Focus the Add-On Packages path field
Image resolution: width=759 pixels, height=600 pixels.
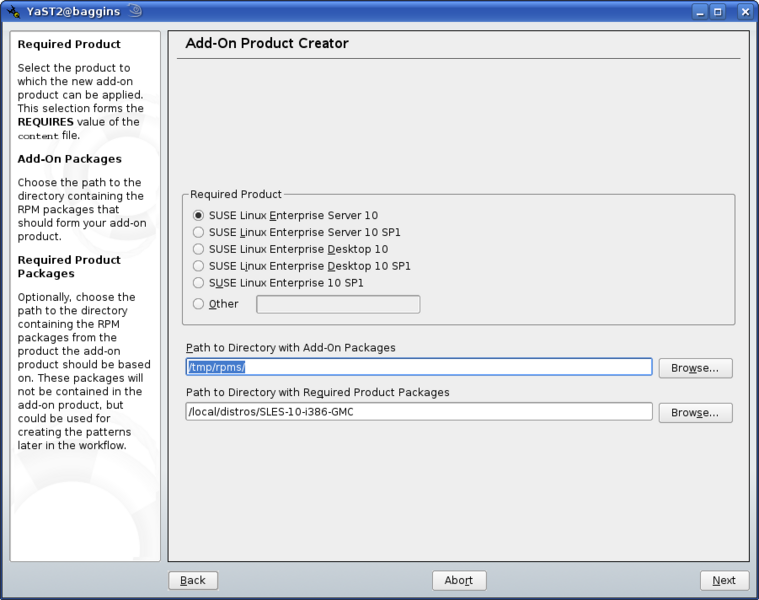pos(419,367)
